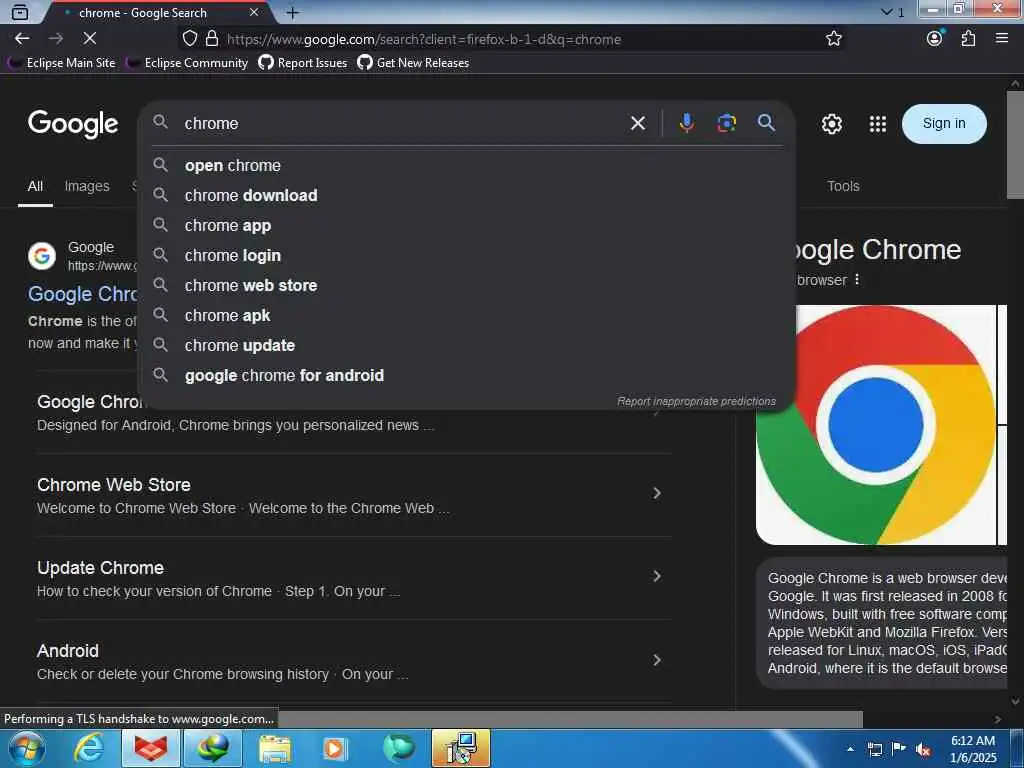Screen dimensions: 1024x768
Task: Stop loading the page with the X button
Action: [89, 39]
